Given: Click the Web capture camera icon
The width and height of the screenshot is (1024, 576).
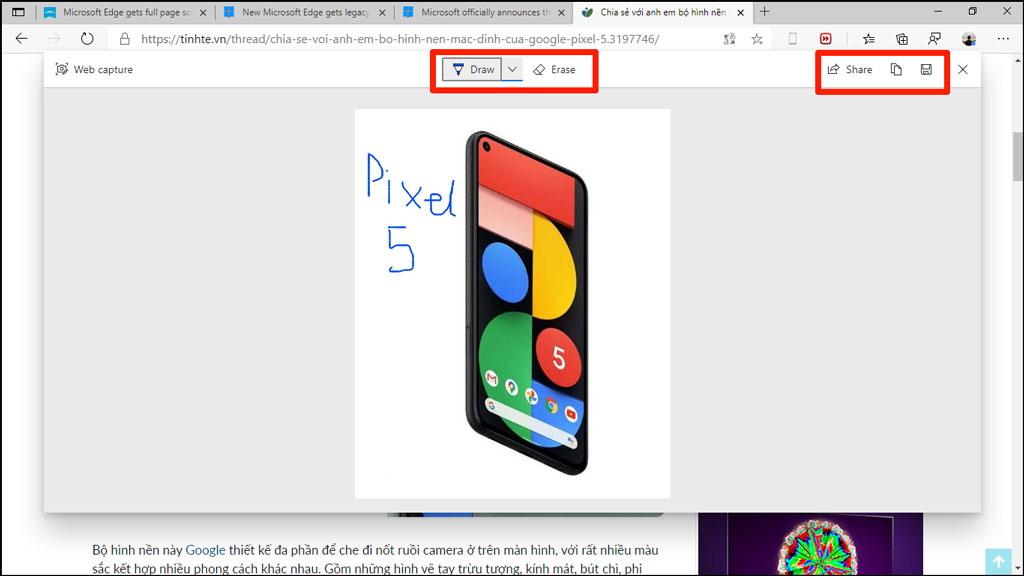Looking at the screenshot, I should pos(61,69).
